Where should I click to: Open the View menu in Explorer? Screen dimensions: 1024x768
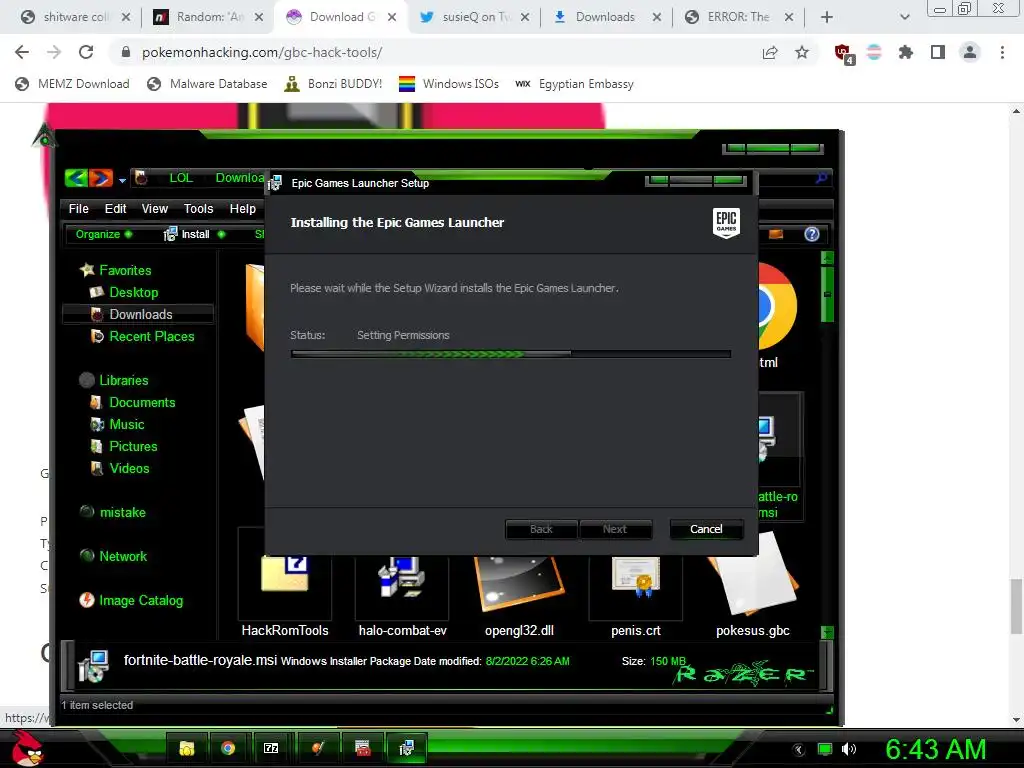tap(155, 208)
